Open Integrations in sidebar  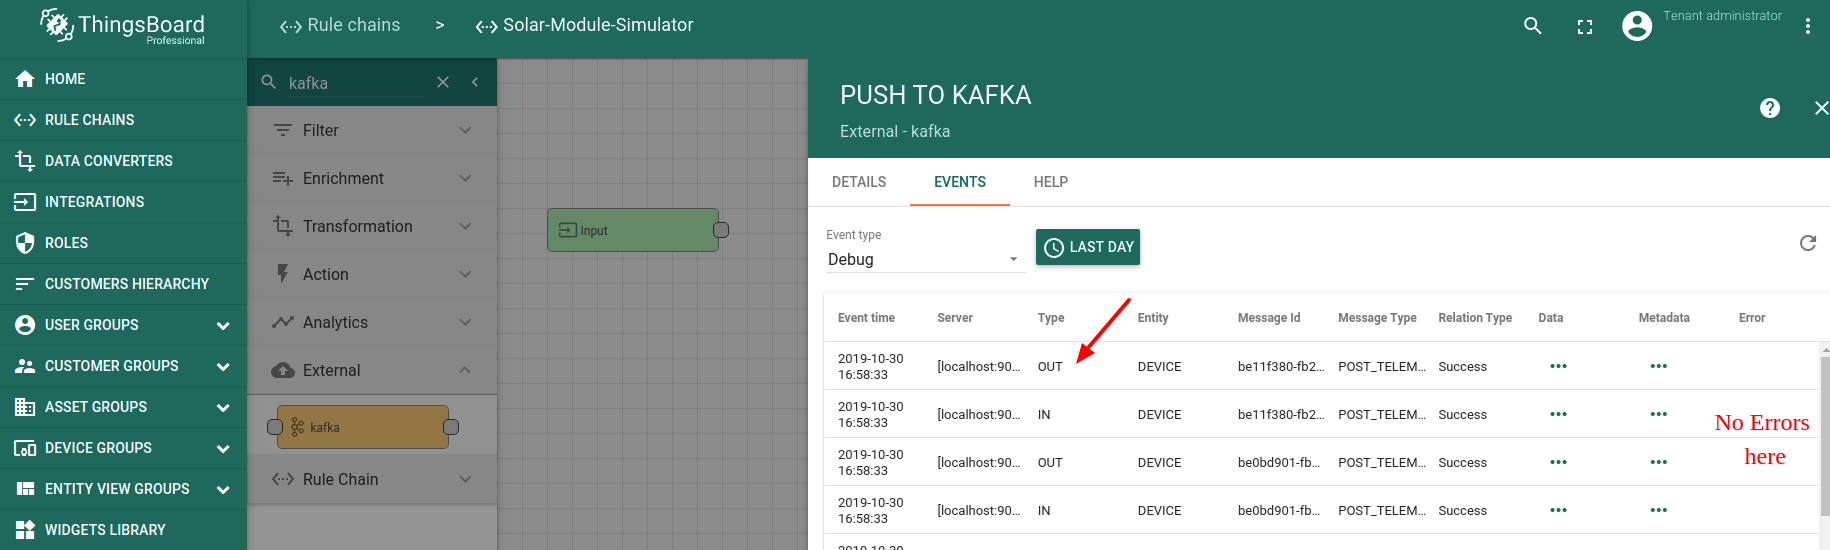tap(123, 202)
